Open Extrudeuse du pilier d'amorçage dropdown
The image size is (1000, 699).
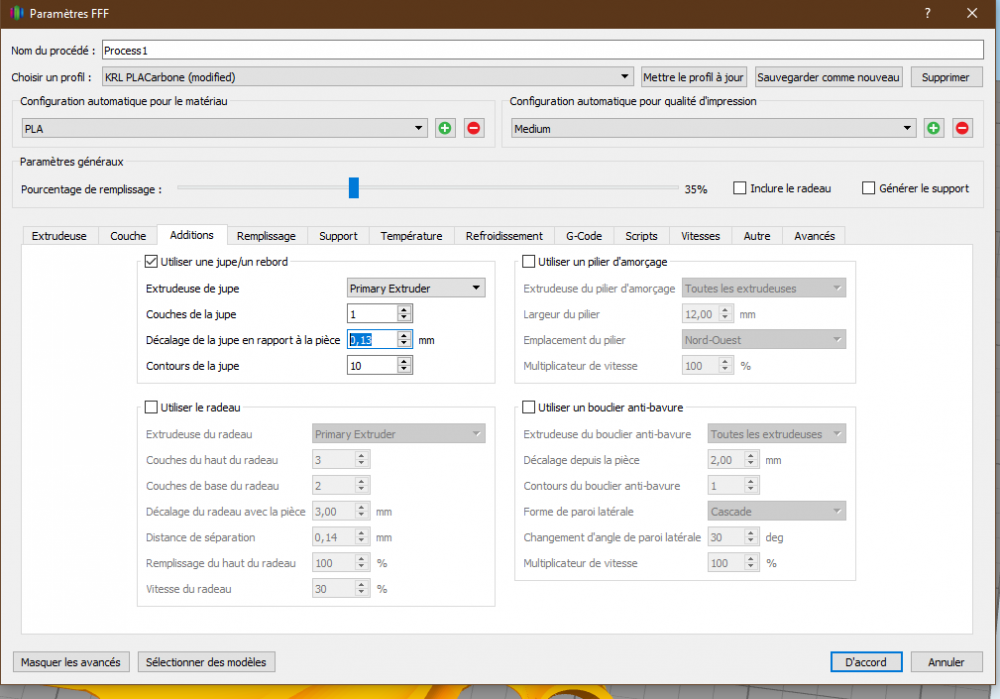pos(764,288)
